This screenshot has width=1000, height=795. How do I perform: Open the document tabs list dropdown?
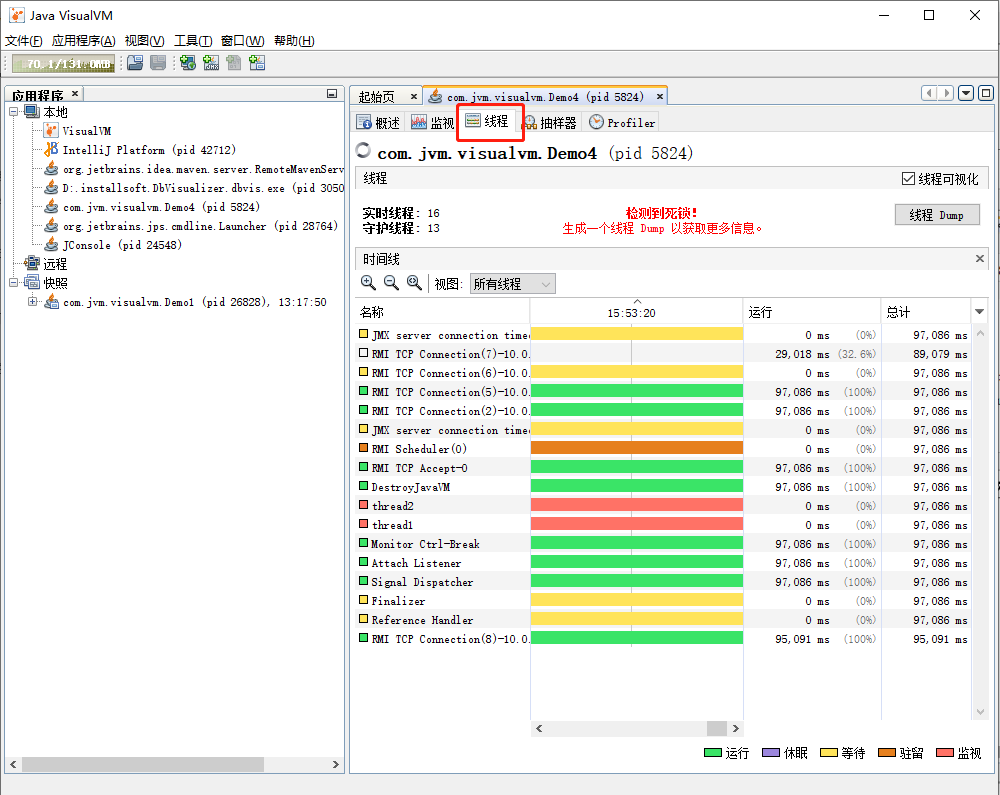pos(966,94)
